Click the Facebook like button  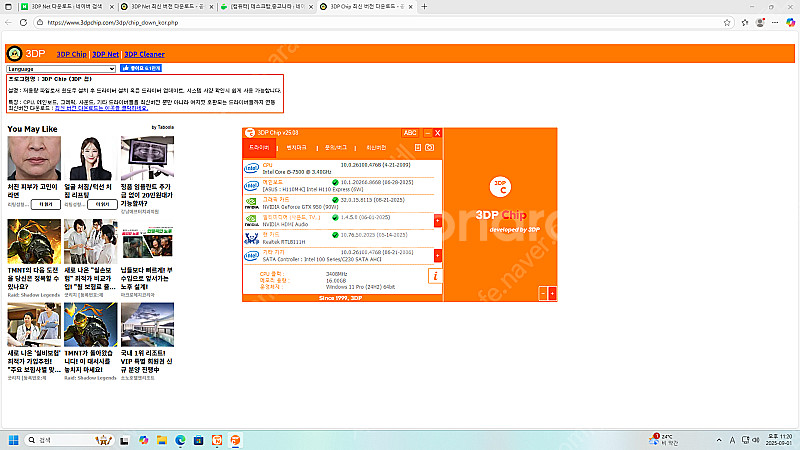point(141,68)
